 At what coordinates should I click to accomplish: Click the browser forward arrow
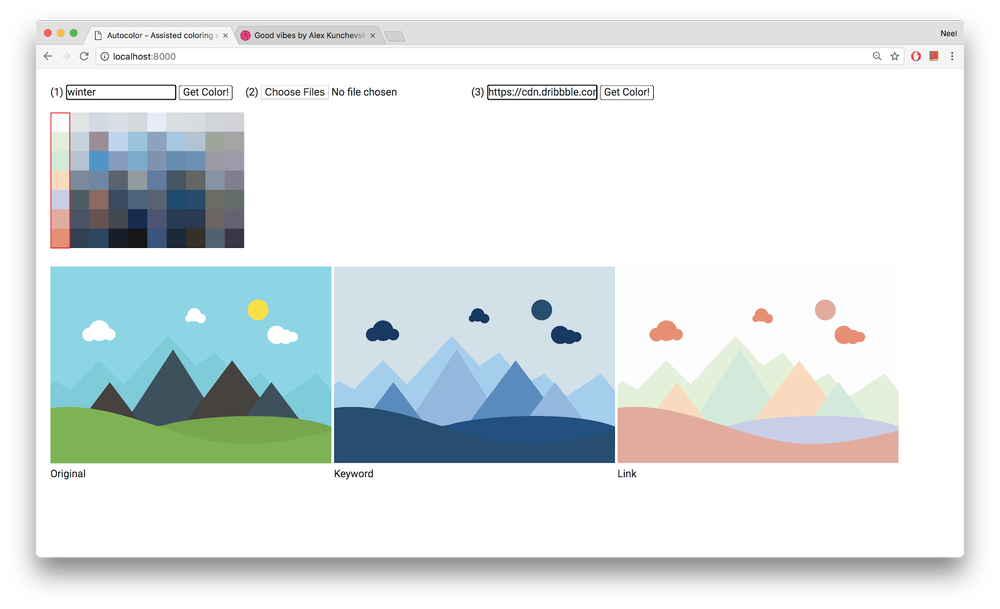point(66,57)
